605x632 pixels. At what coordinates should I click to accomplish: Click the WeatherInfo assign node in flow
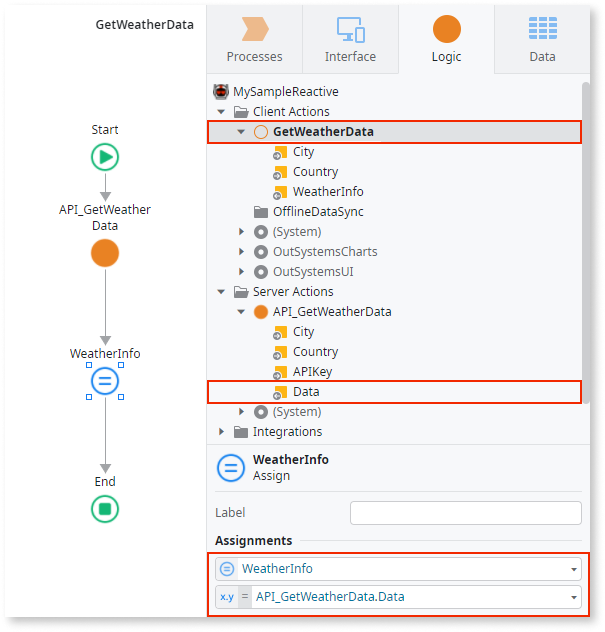click(105, 381)
